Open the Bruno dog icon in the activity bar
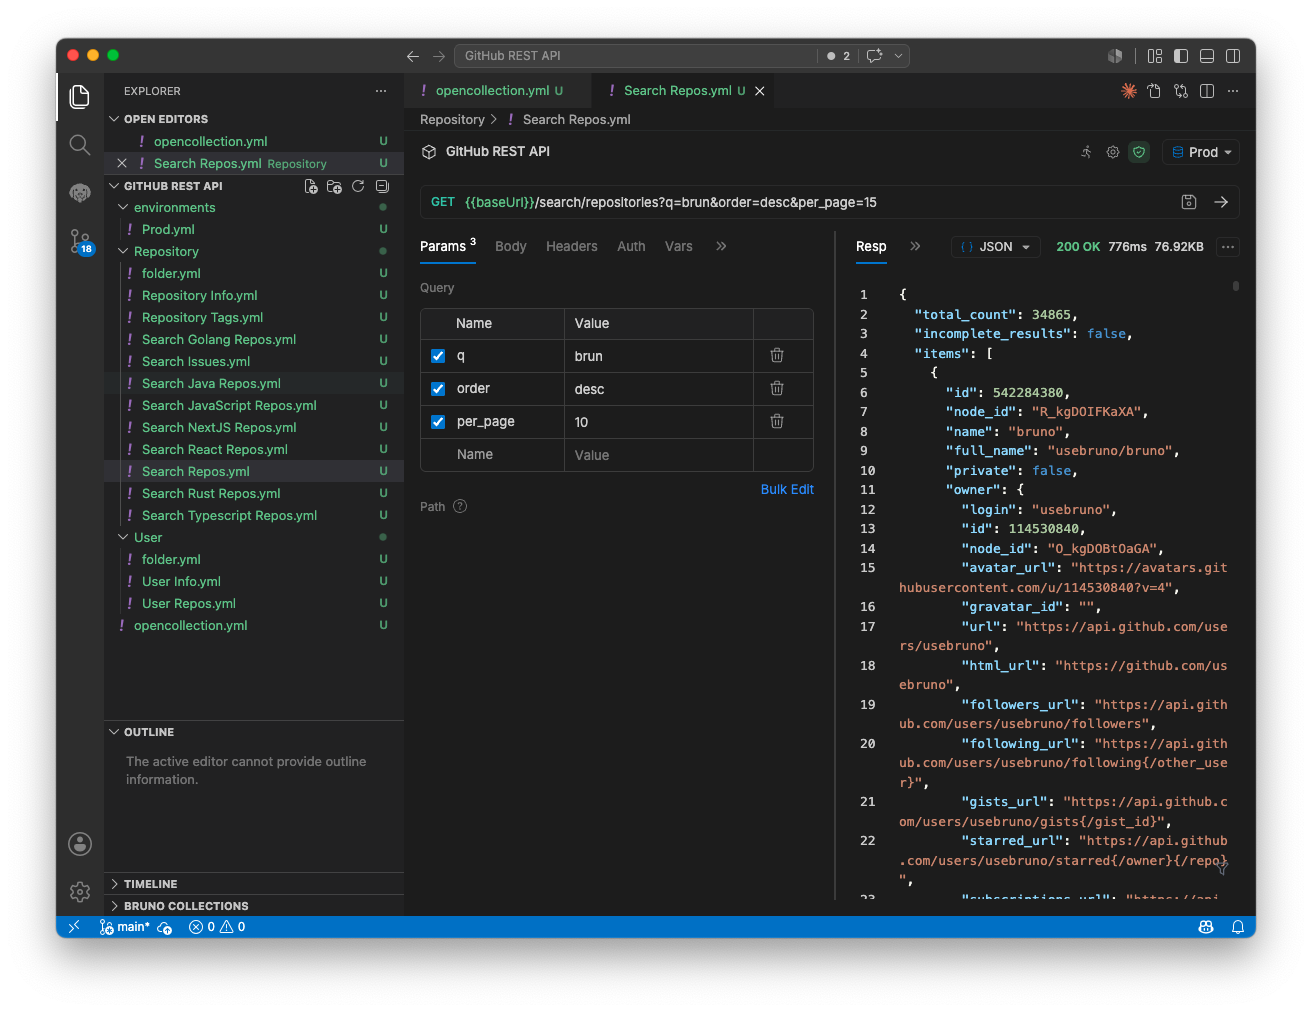 pyautogui.click(x=80, y=192)
